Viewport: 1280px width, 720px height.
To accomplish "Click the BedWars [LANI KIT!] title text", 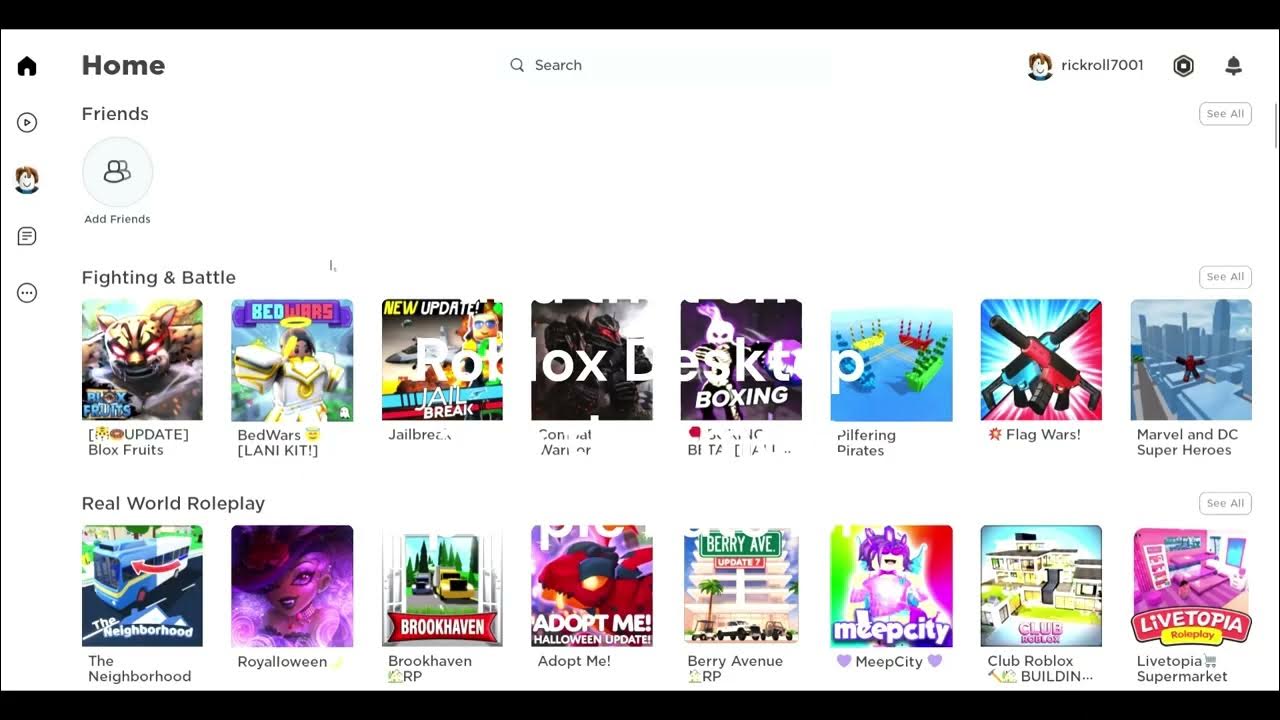I will tap(278, 442).
